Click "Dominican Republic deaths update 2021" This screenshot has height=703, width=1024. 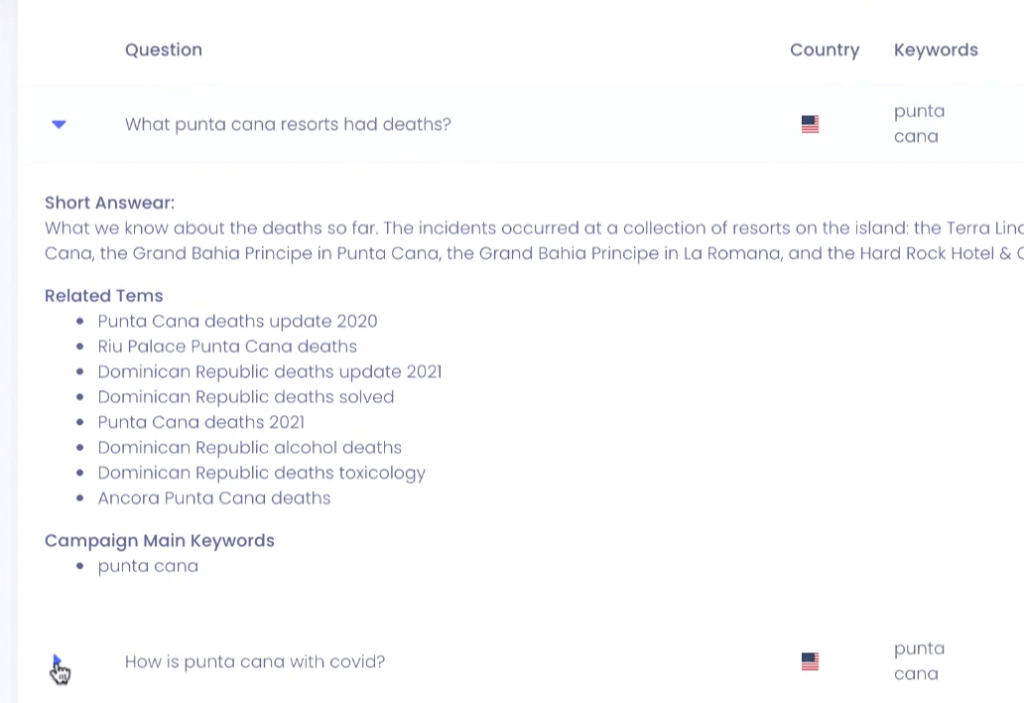pyautogui.click(x=269, y=371)
